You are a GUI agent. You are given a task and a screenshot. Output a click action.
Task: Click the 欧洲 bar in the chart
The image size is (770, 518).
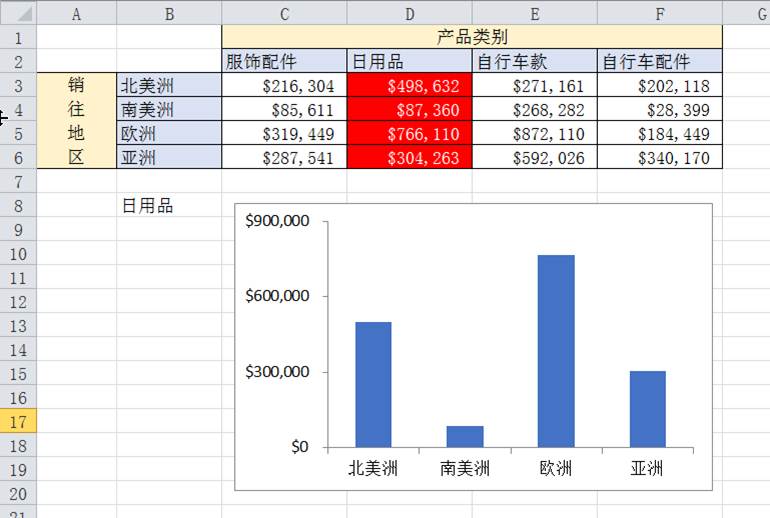(x=556, y=350)
